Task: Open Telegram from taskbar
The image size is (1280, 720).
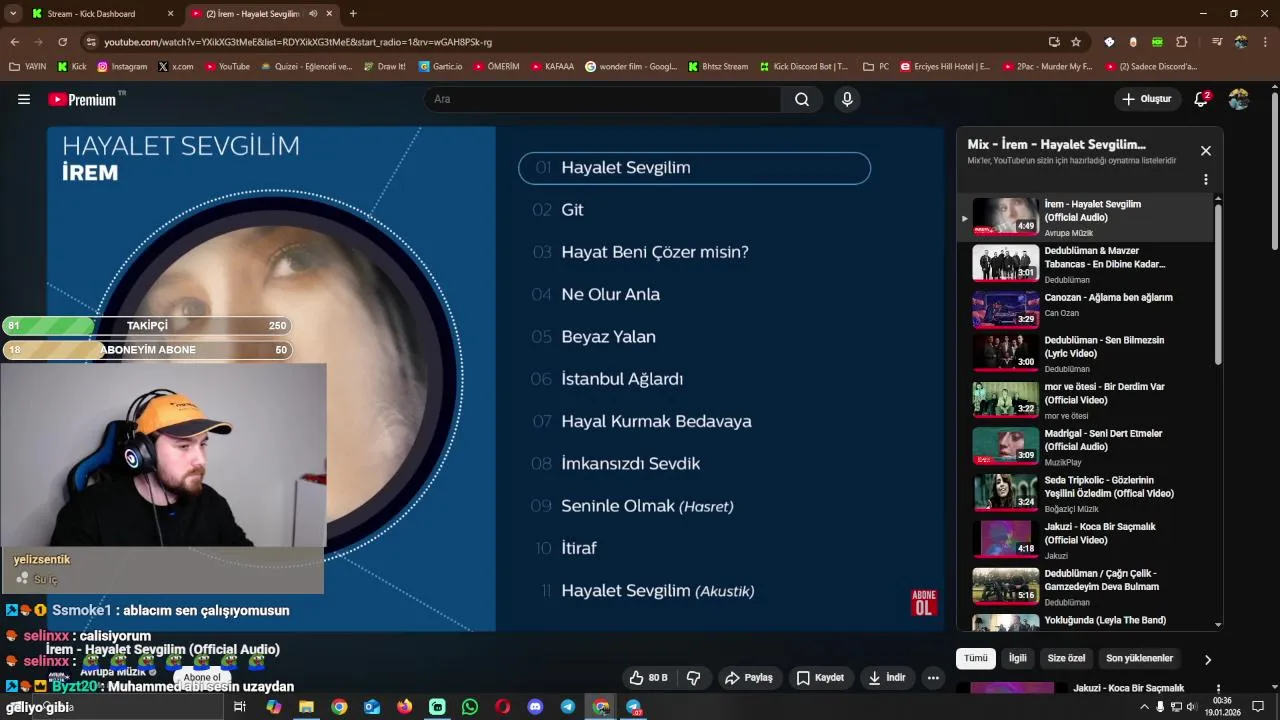Action: click(x=568, y=707)
